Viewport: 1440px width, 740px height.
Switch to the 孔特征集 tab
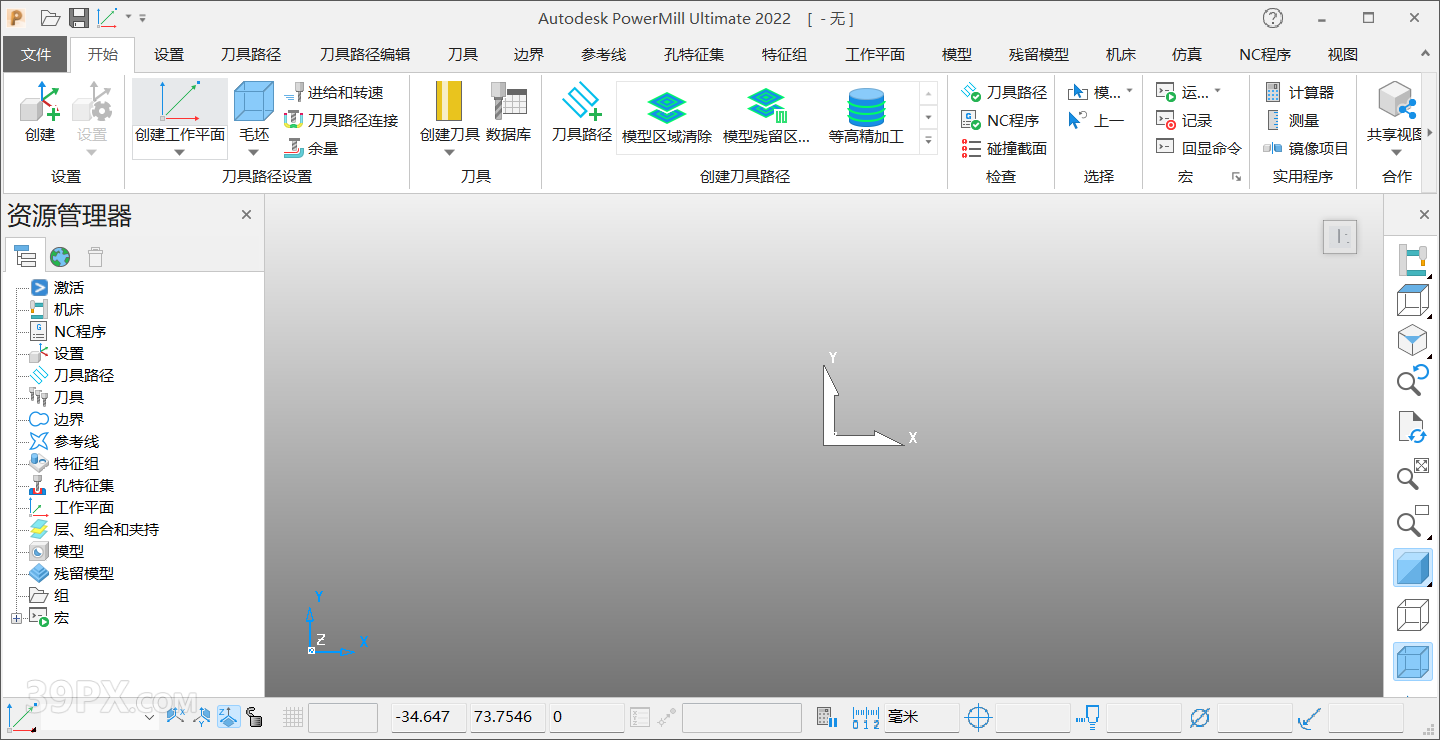pyautogui.click(x=694, y=55)
